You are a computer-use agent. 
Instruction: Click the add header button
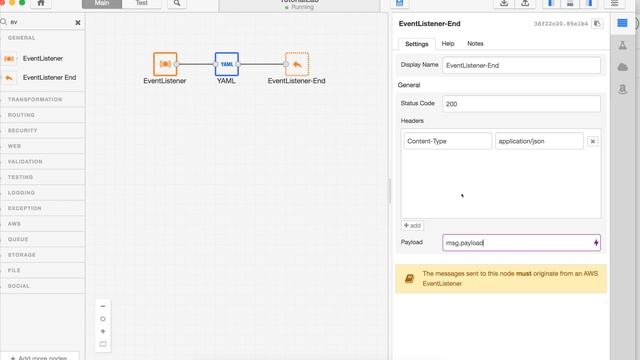point(412,226)
